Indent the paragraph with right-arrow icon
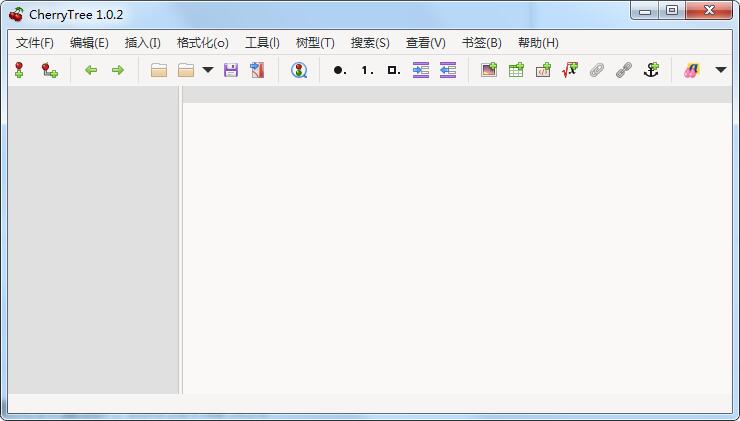The width and height of the screenshot is (740, 421). click(420, 70)
